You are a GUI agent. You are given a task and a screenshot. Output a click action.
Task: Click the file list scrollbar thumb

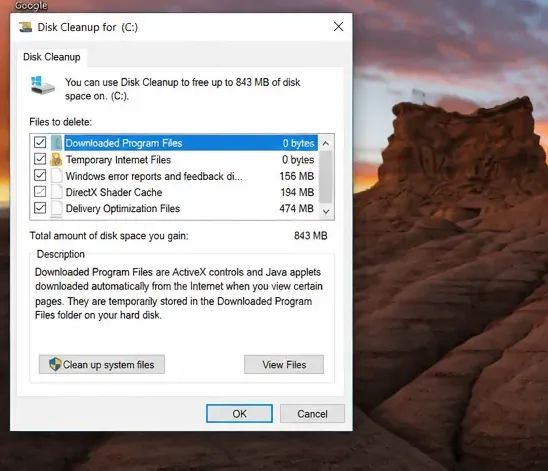pos(326,177)
